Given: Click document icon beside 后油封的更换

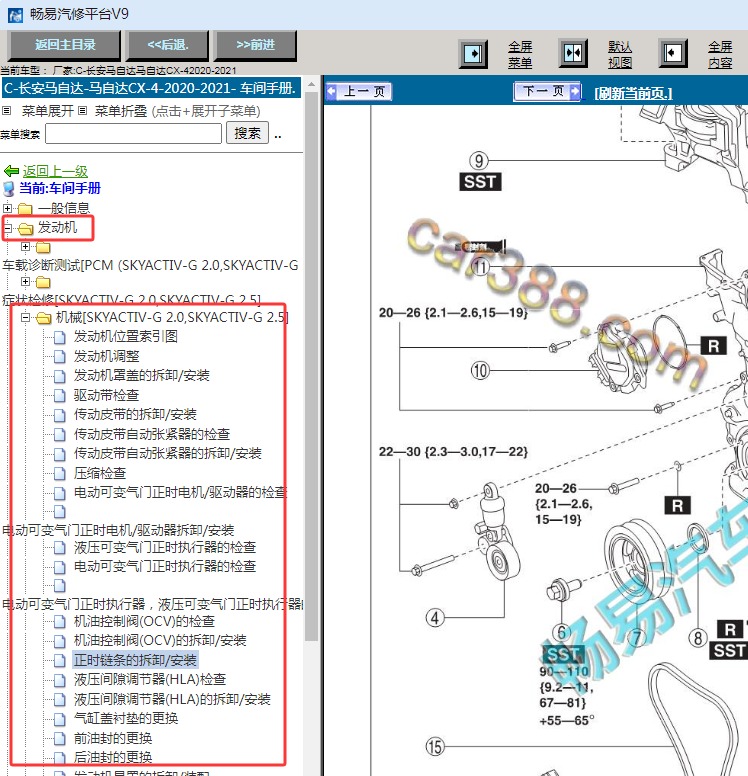Looking at the screenshot, I should click(x=59, y=758).
